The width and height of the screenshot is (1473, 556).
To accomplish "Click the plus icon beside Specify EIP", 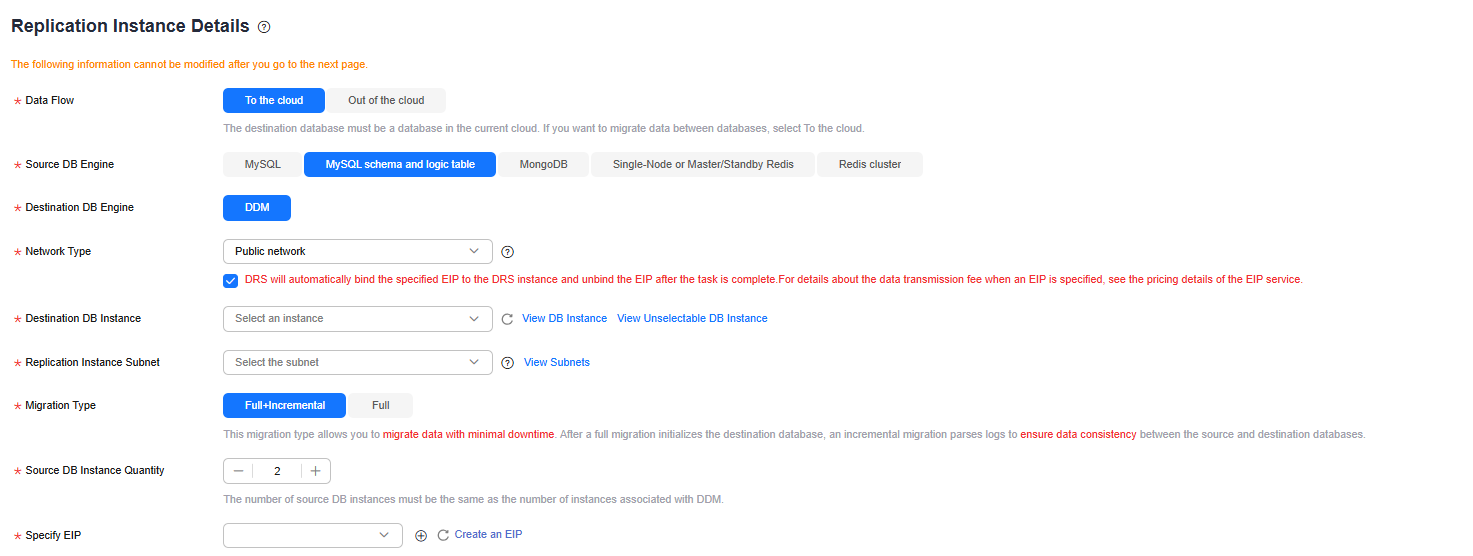I will coord(421,536).
